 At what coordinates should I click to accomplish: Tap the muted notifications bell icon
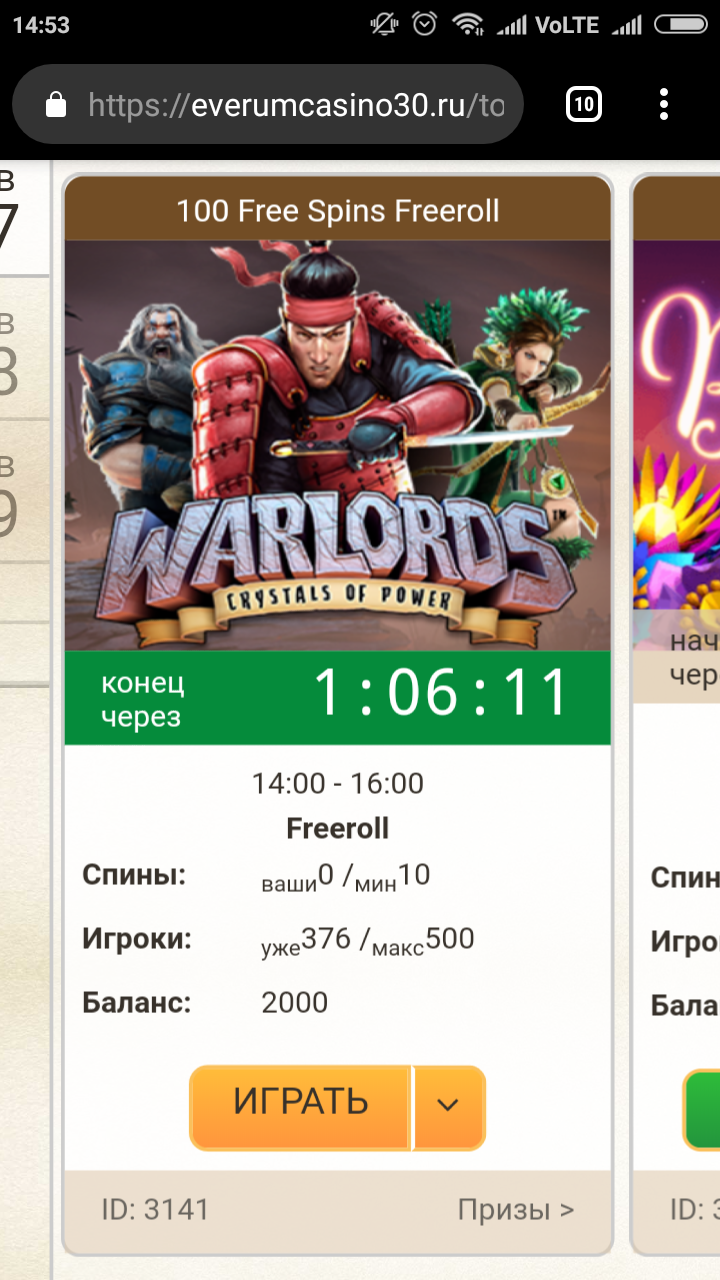(384, 25)
